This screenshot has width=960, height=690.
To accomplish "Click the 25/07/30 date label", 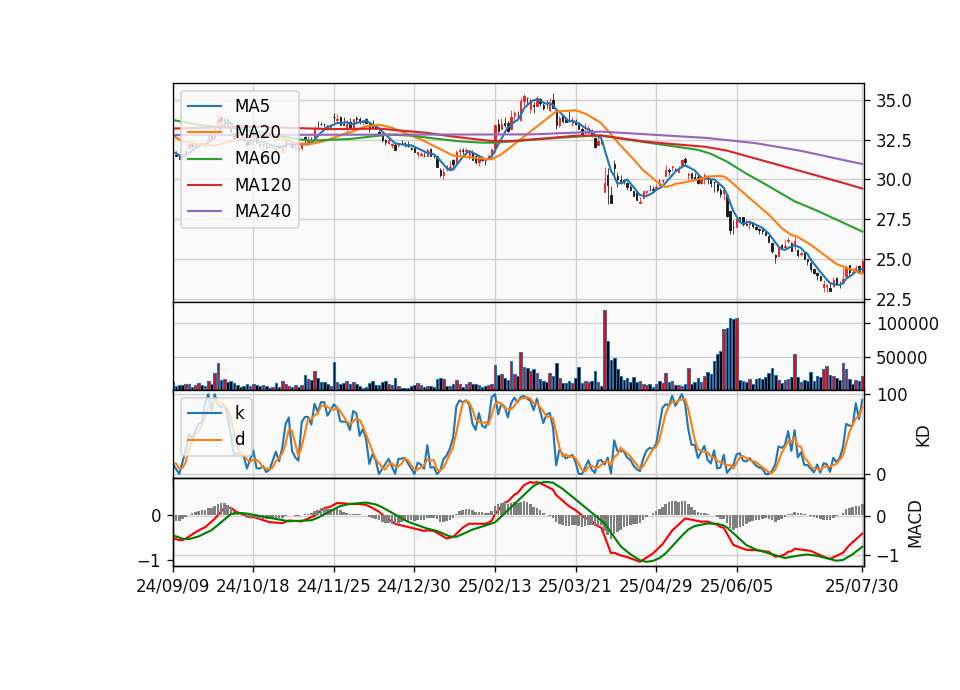I will point(861,586).
